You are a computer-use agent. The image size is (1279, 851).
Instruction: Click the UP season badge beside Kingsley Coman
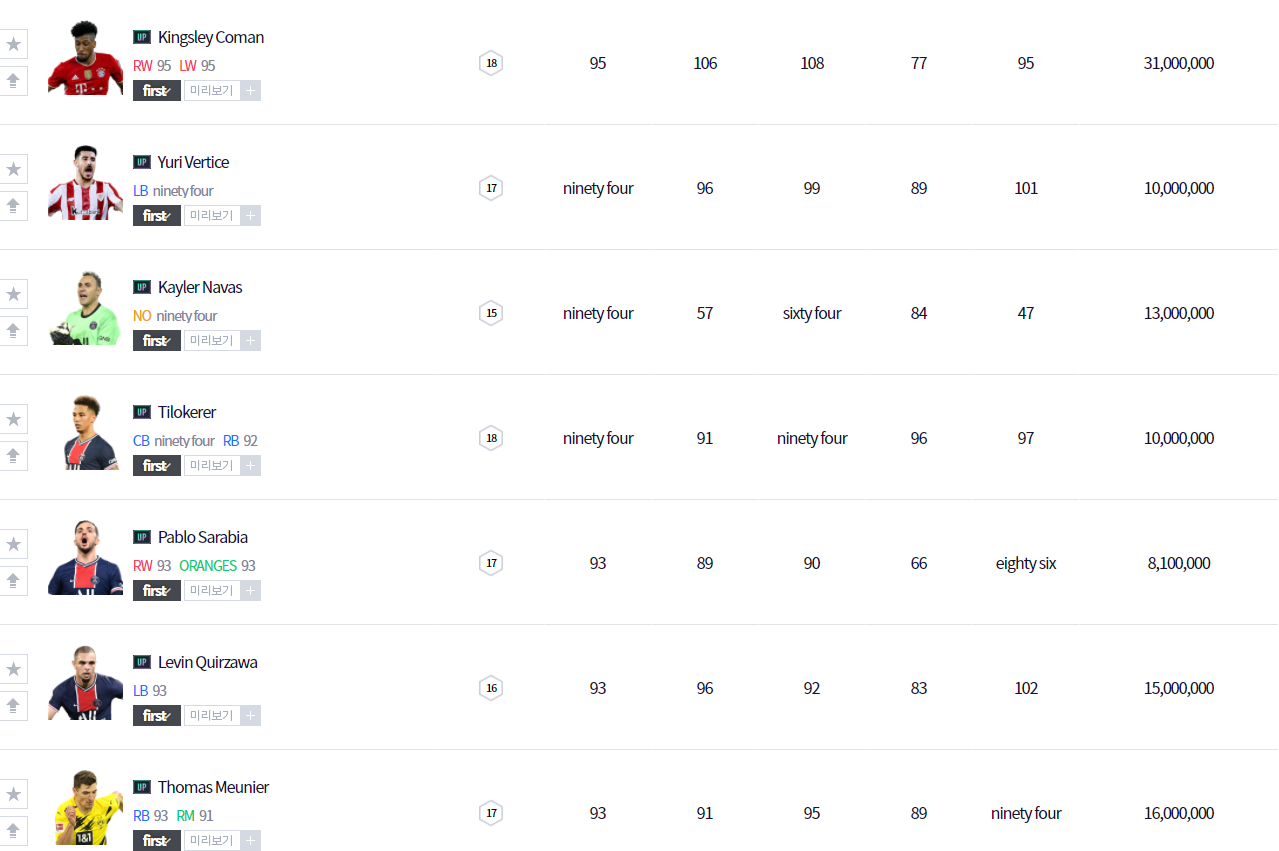[142, 37]
